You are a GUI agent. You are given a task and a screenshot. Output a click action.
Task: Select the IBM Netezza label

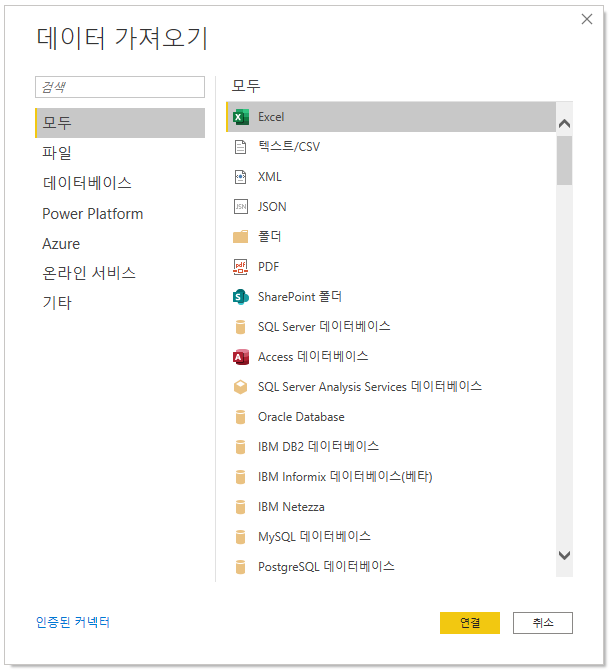(291, 507)
